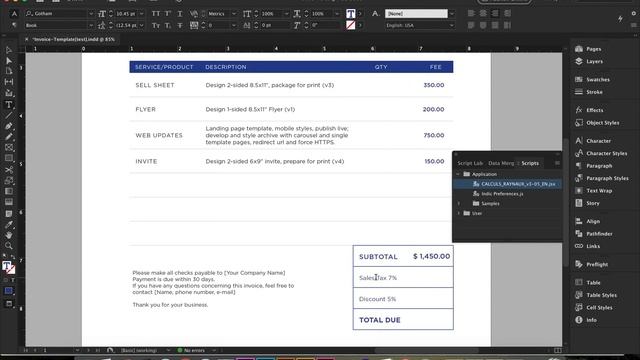Viewport: 640px width, 360px height.
Task: Open the Preflight panel
Action: (591, 264)
